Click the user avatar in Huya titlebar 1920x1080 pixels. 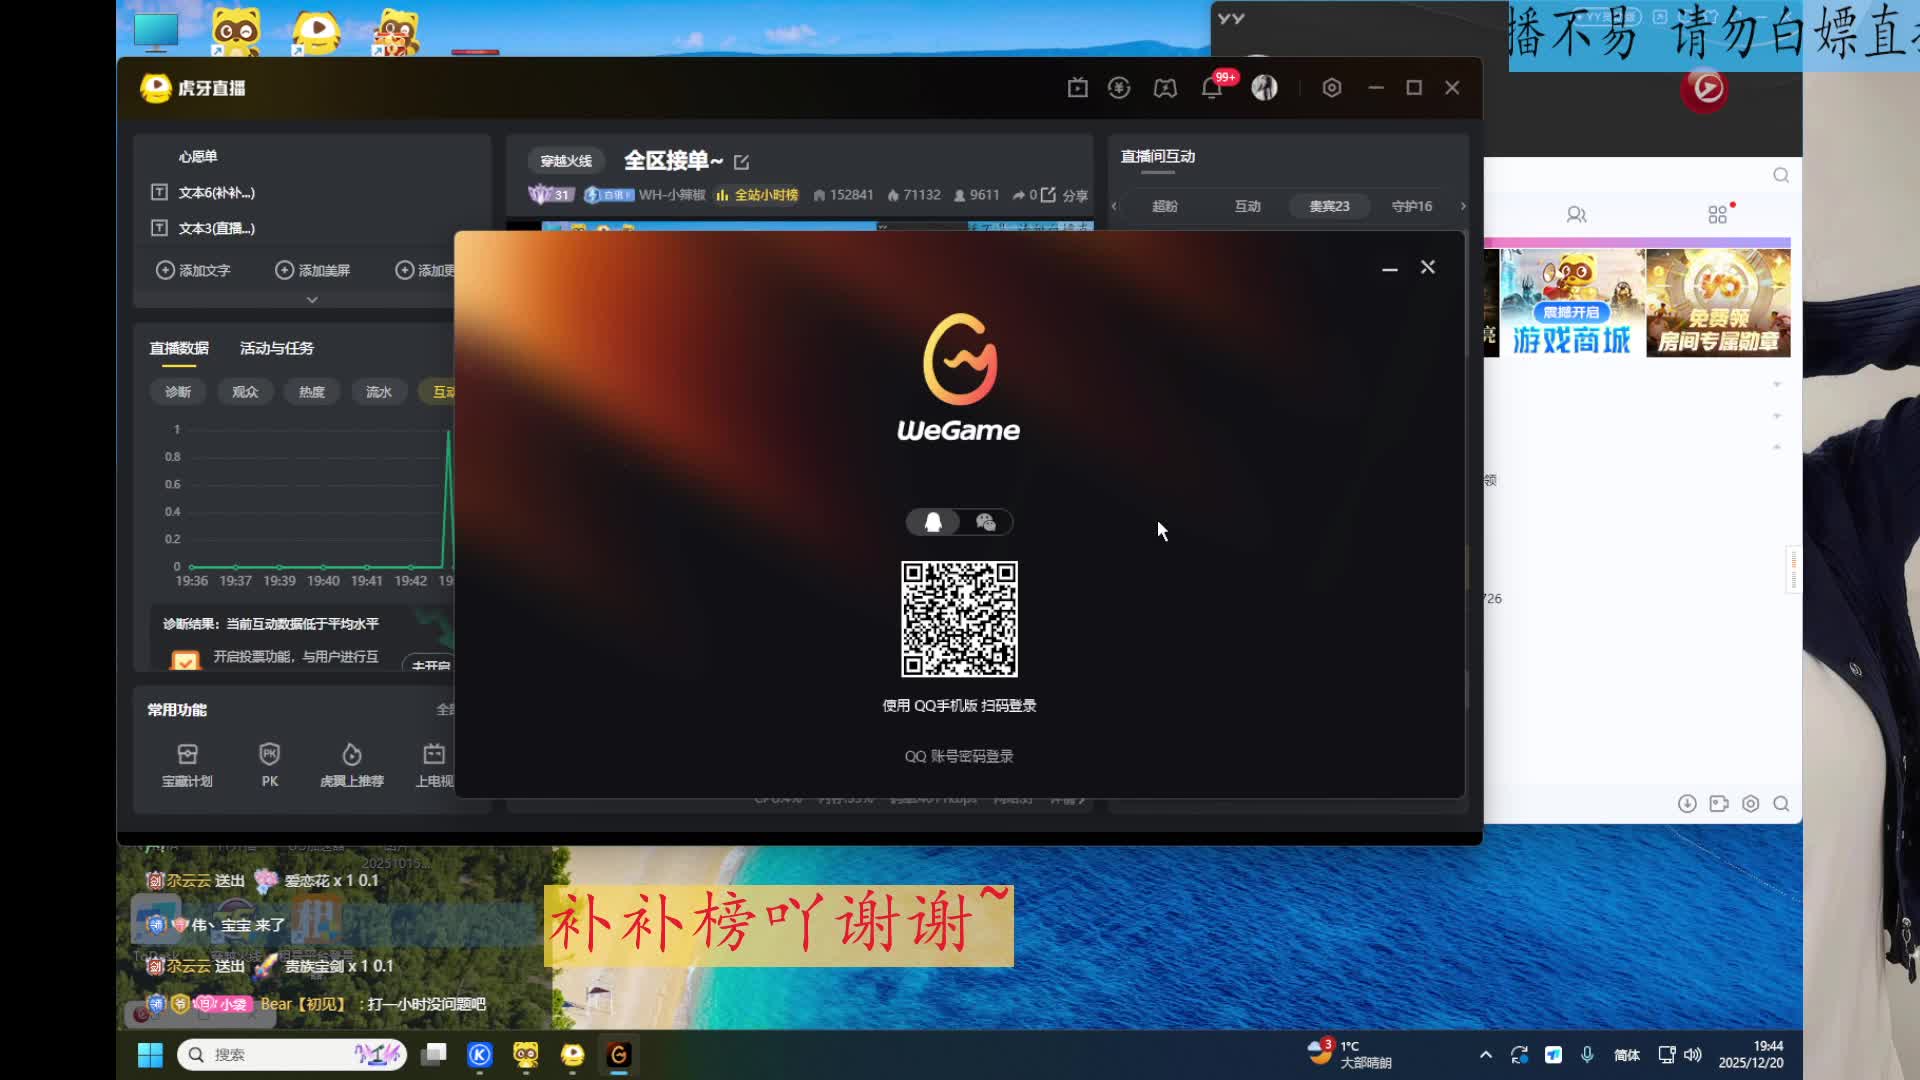(x=1264, y=88)
